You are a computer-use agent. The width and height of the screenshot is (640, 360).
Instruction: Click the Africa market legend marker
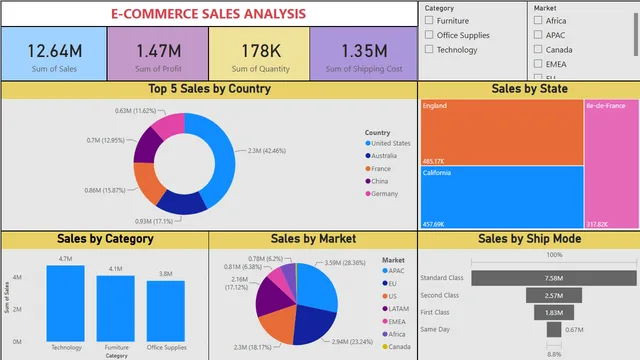click(x=385, y=334)
